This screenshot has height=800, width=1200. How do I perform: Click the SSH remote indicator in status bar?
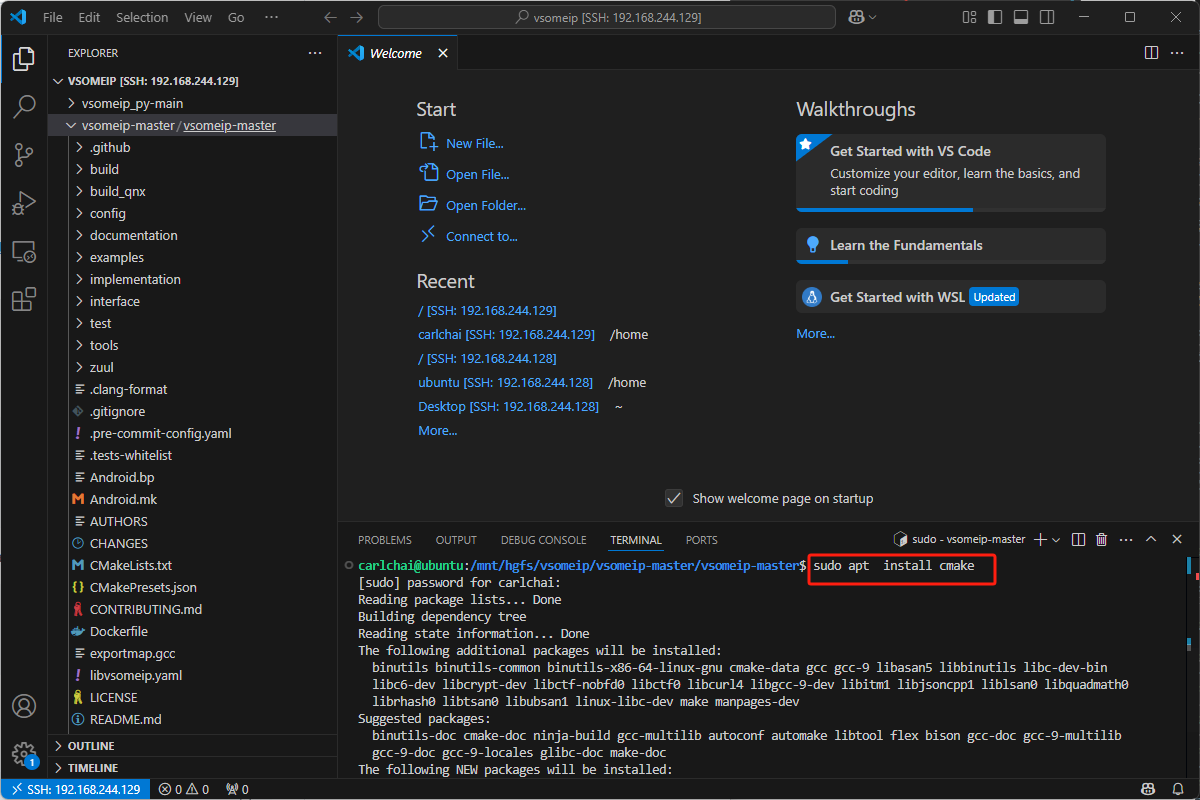coord(75,789)
